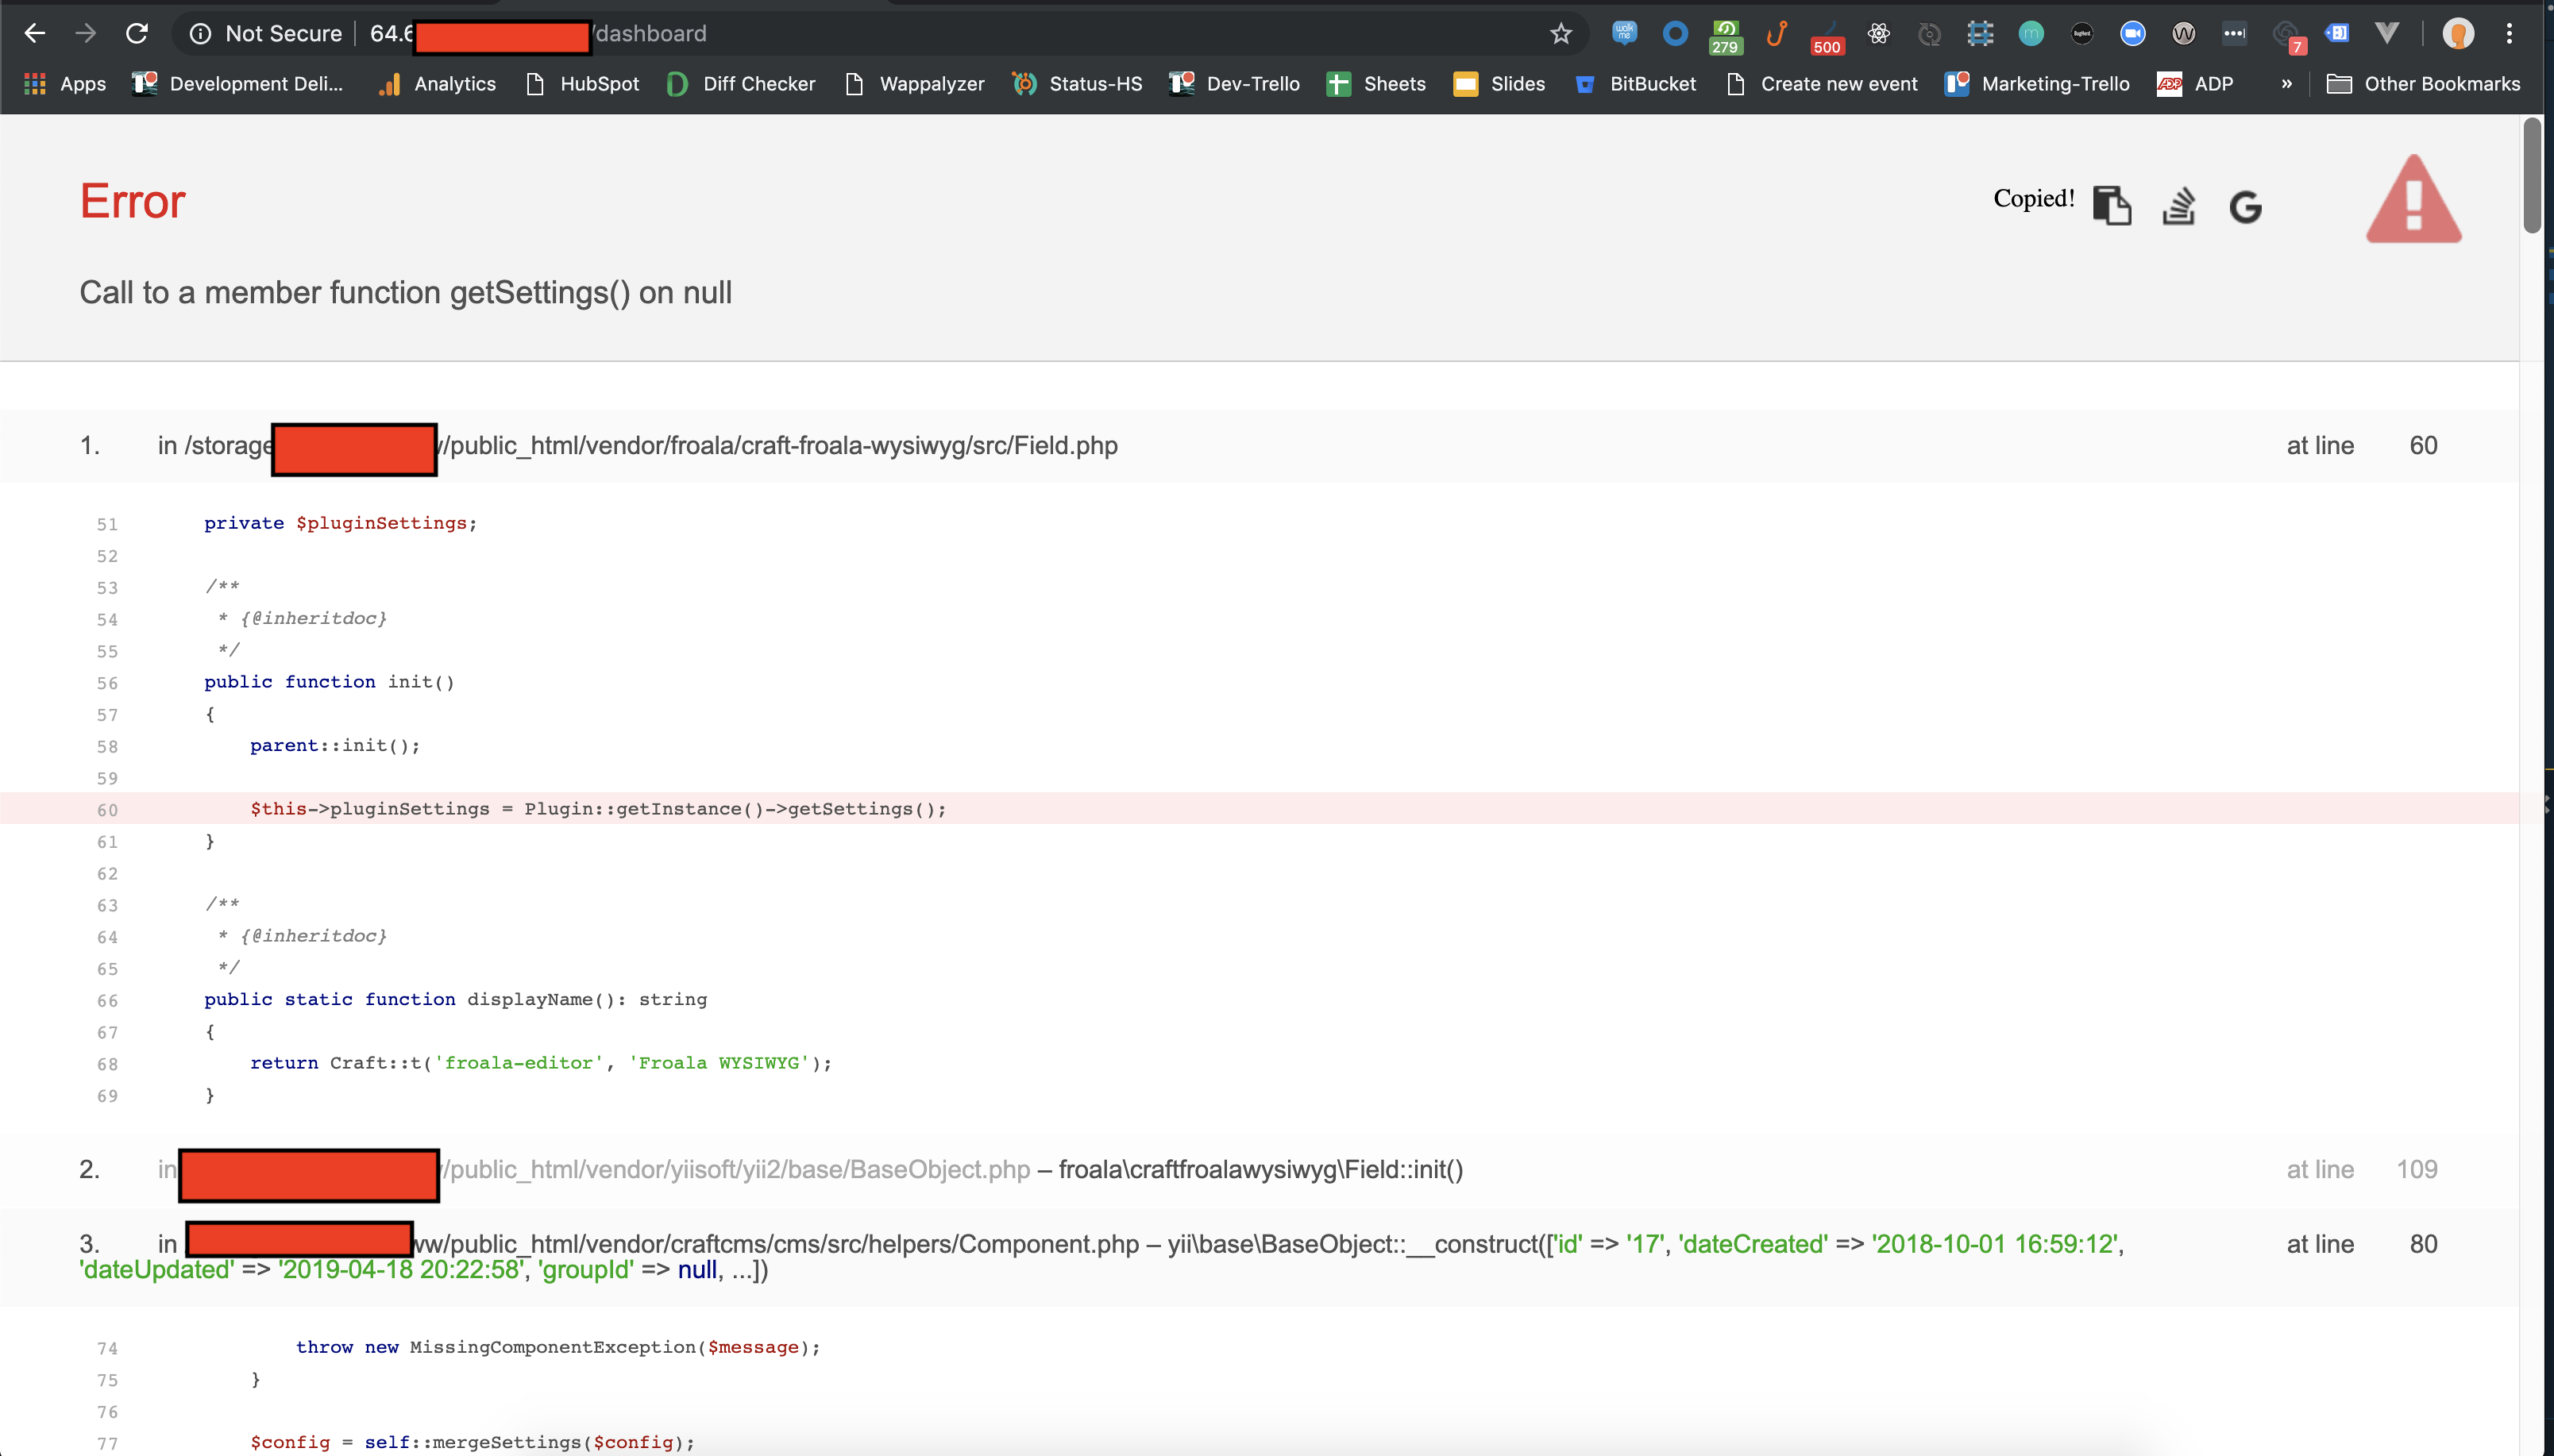Search the error on Google
Screen dimensions: 2554x1456
[x=2246, y=207]
